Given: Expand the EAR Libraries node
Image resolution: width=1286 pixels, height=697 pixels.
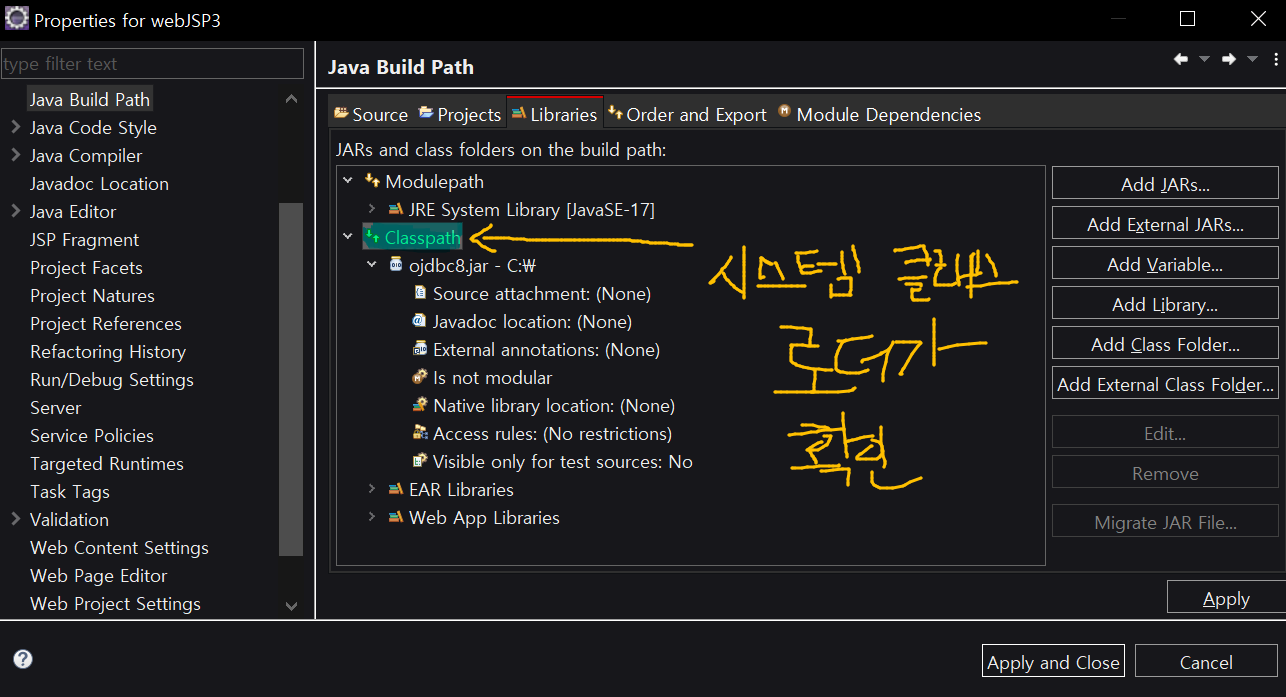Looking at the screenshot, I should 371,489.
